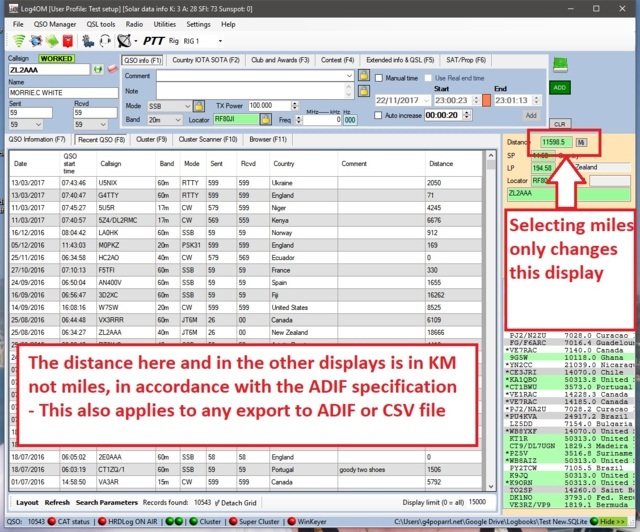Select the 5Z4/DL2RMC Kenya row
Image resolution: width=640 pixels, height=532 pixels.
(x=245, y=220)
